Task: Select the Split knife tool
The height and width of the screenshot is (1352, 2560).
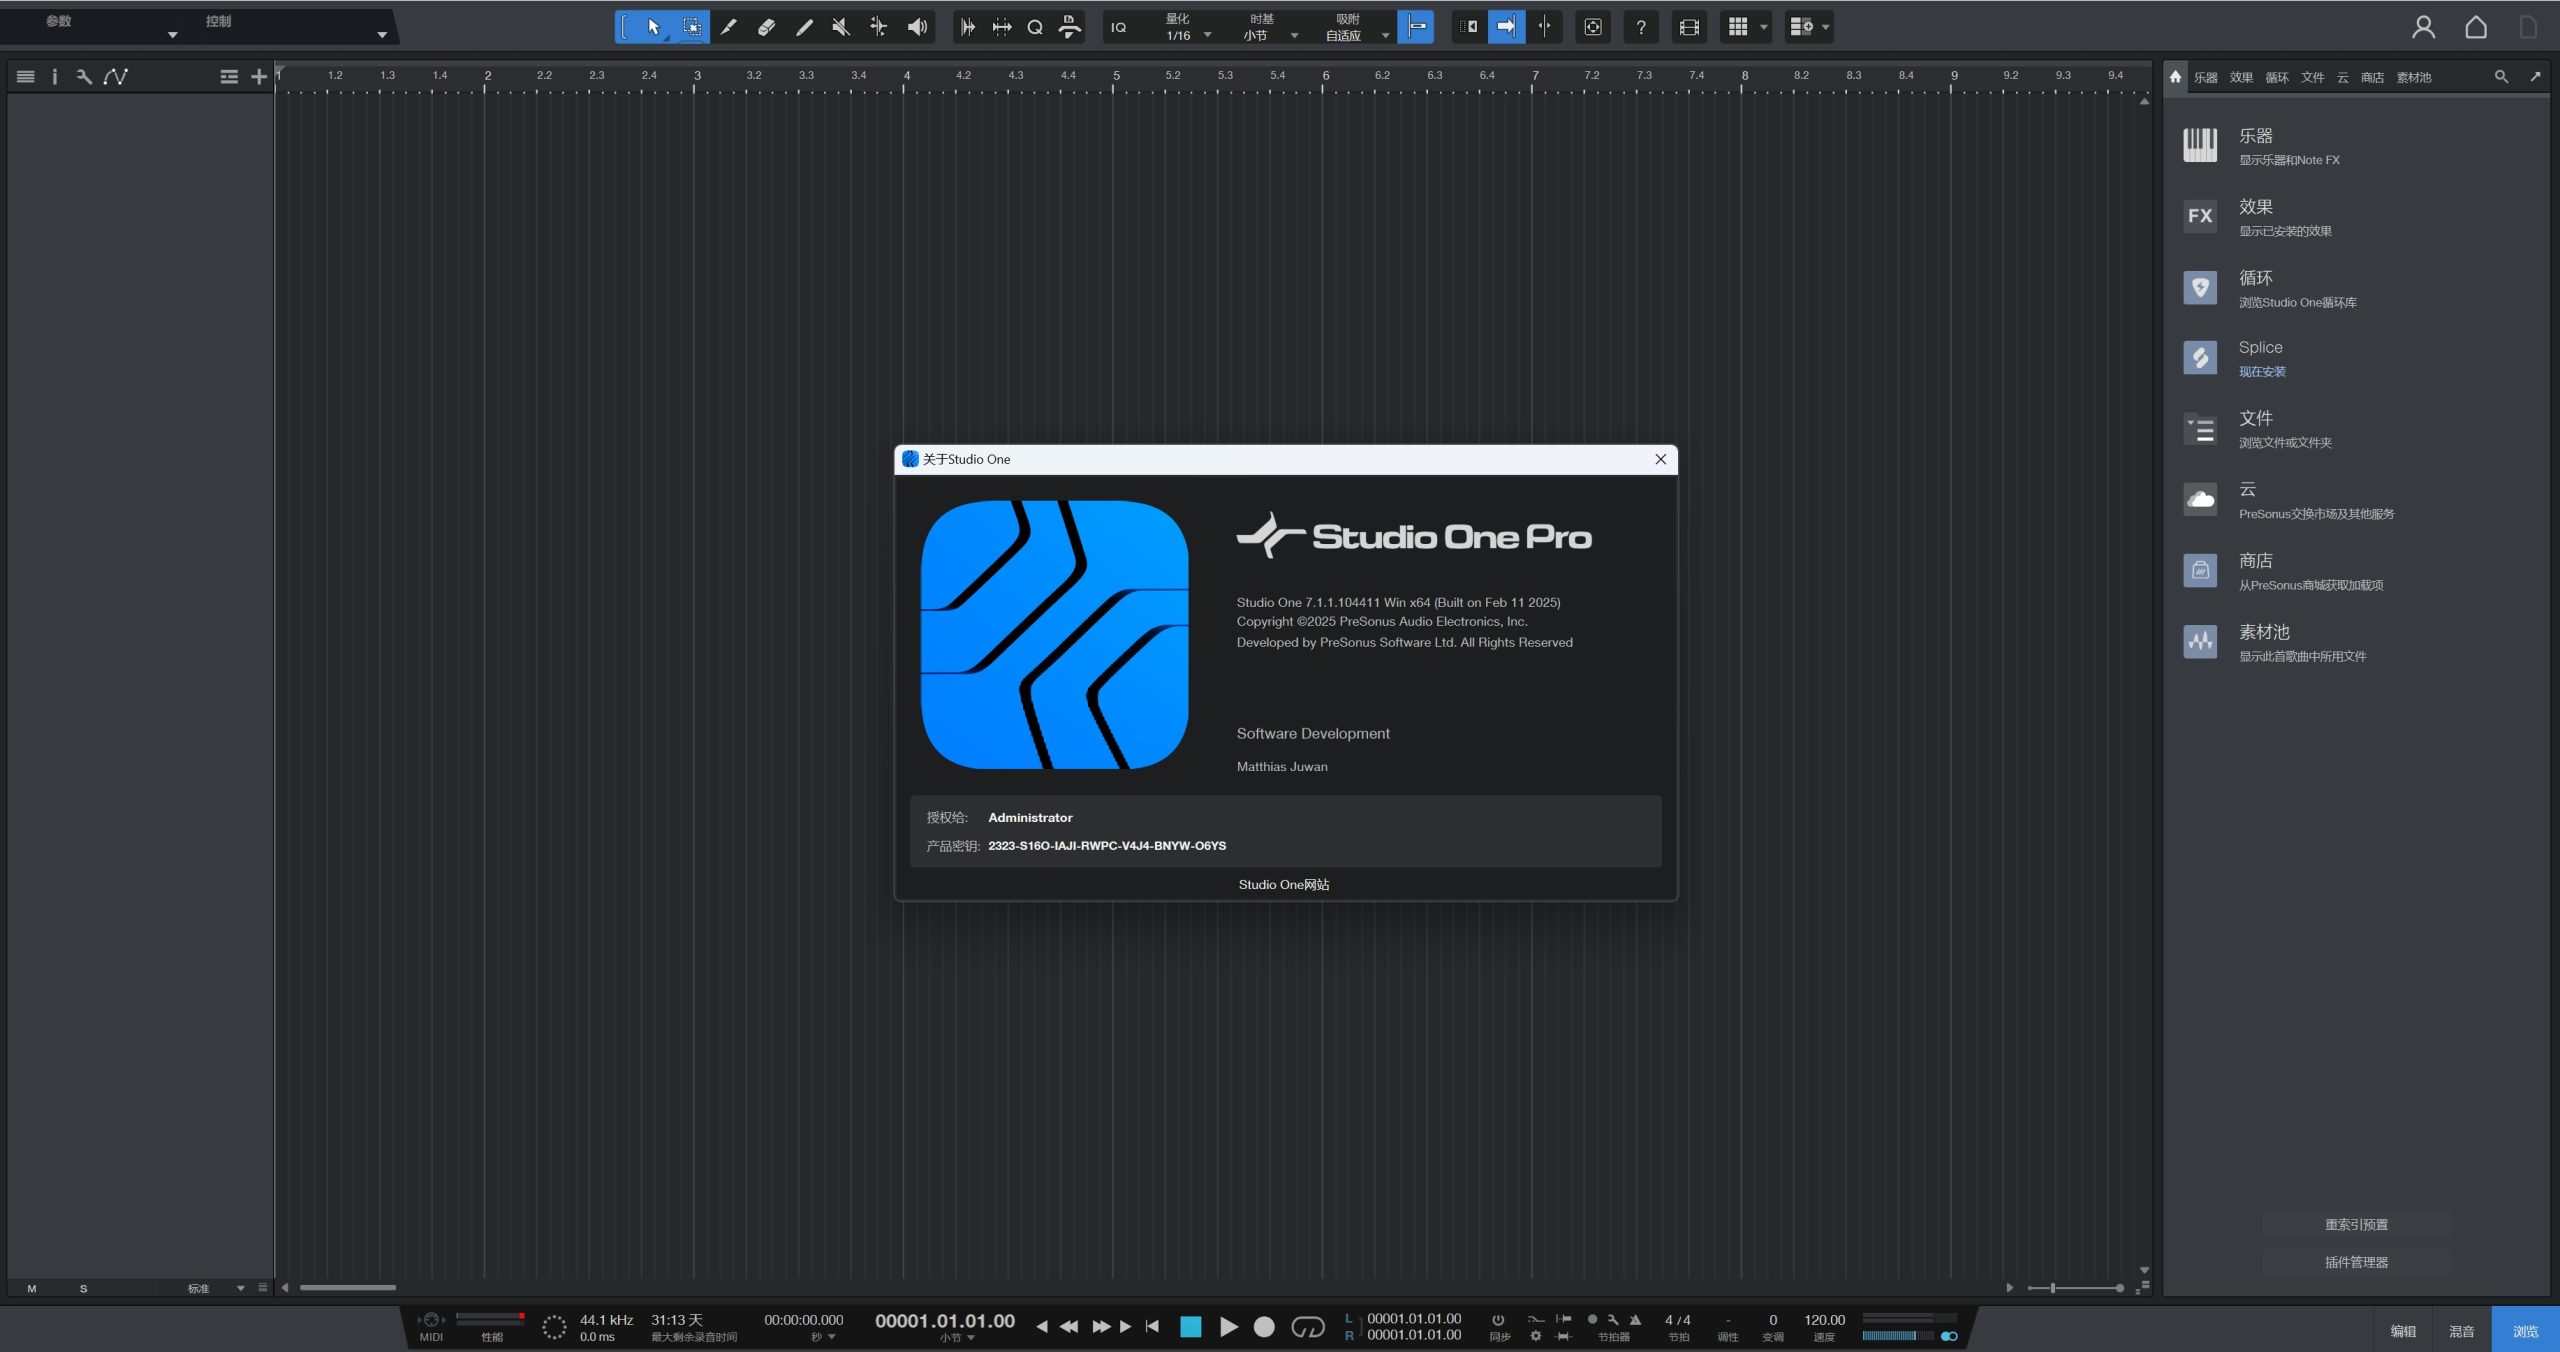Action: (x=729, y=27)
